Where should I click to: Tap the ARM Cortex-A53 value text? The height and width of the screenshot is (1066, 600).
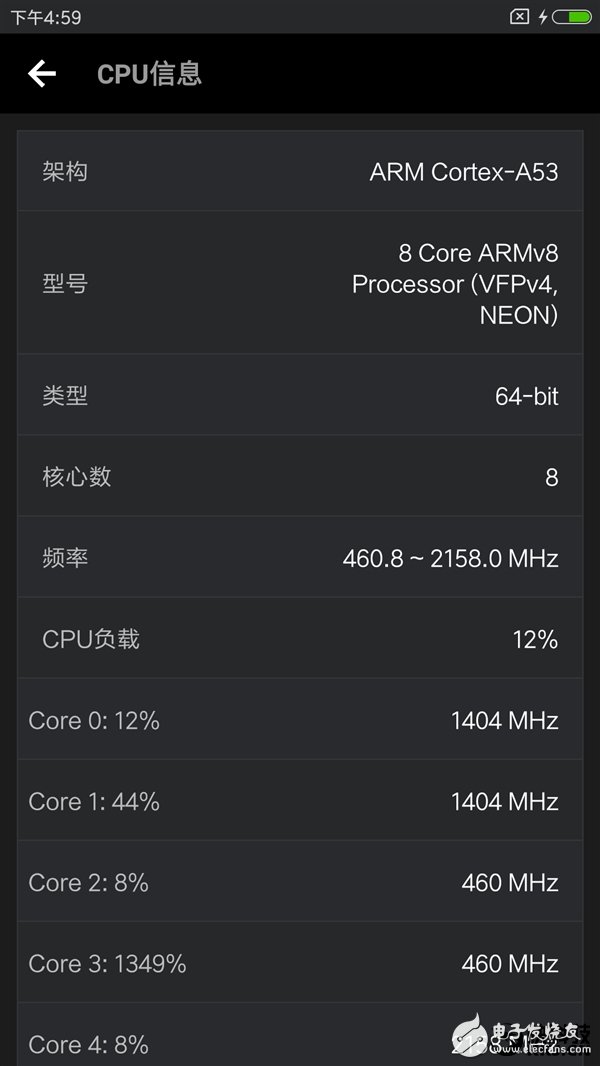(x=463, y=172)
